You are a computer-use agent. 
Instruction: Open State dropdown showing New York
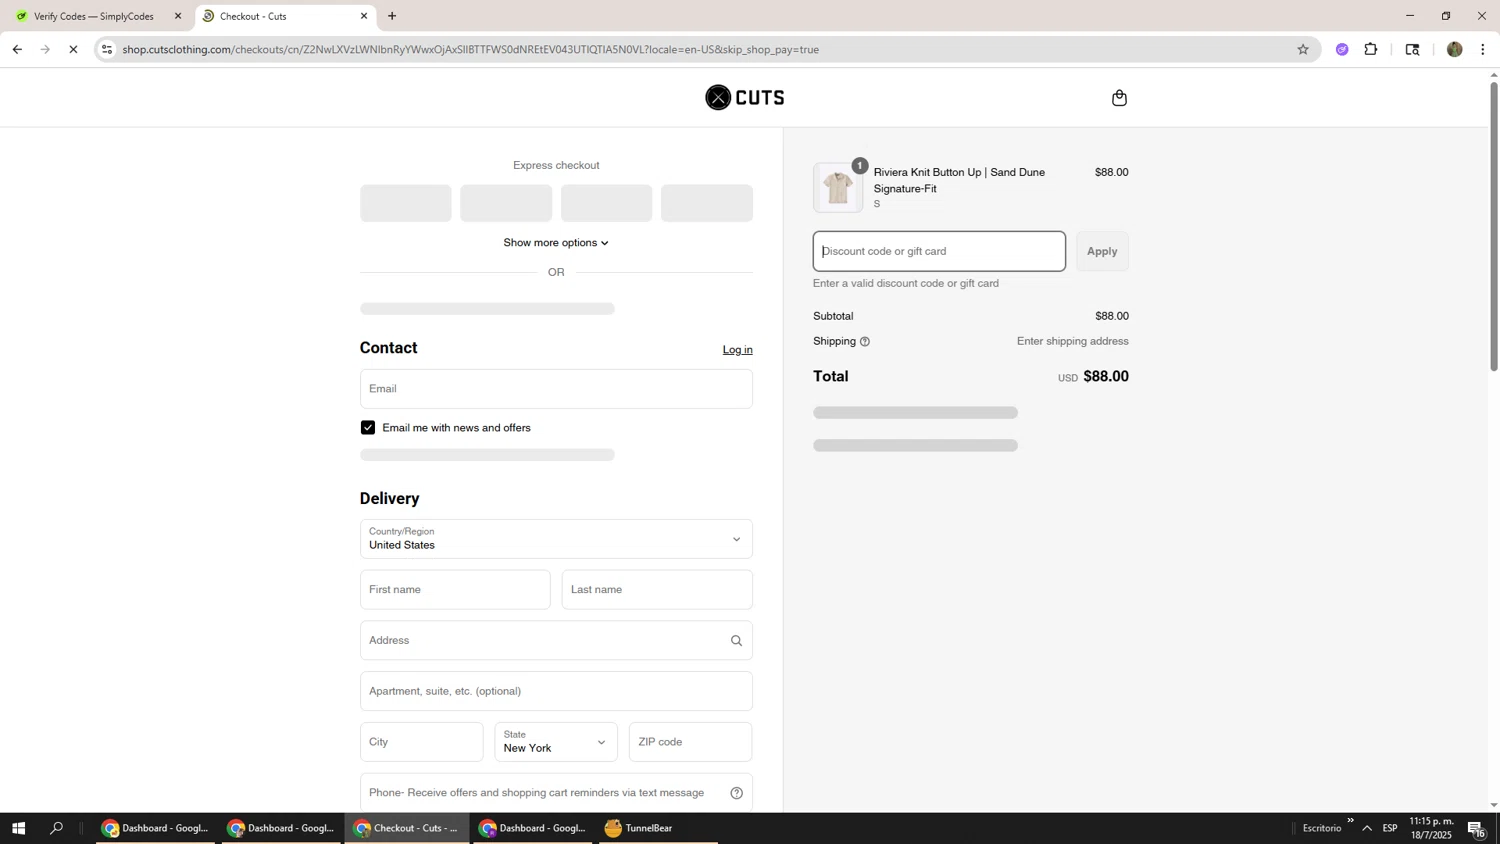(x=556, y=742)
